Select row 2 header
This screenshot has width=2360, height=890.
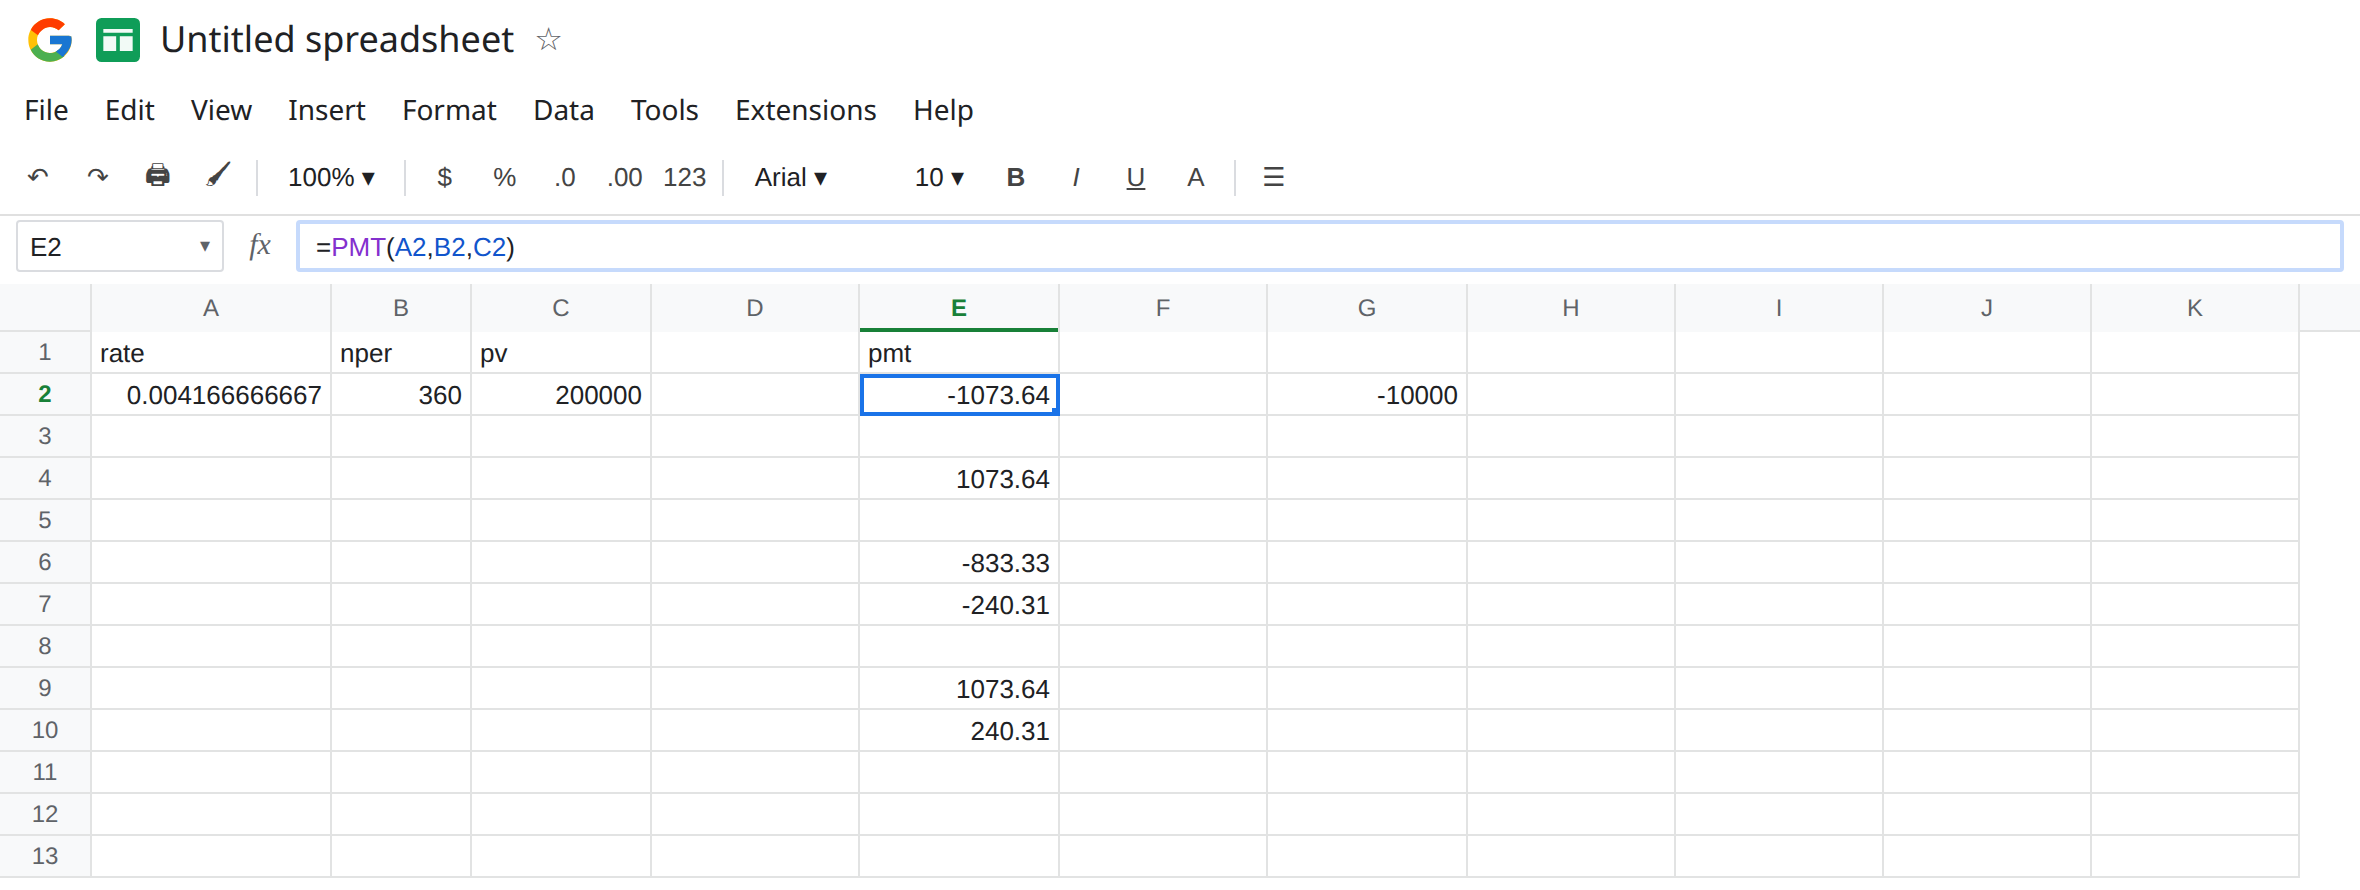click(45, 394)
